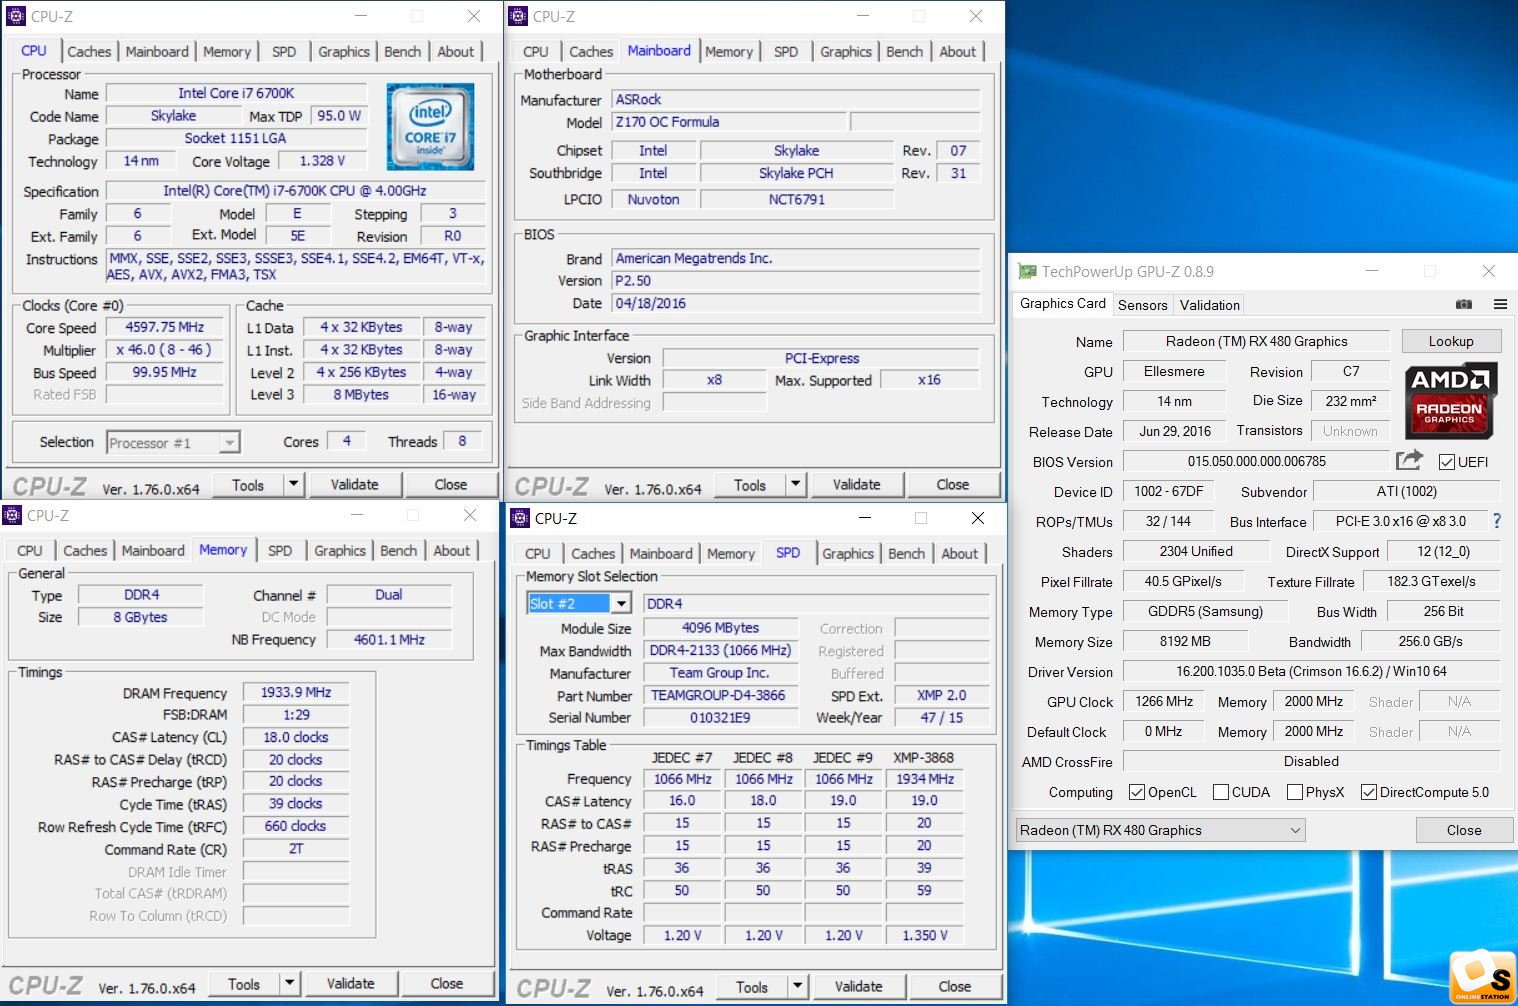Toggle the UEFI checkbox in GPU-Z

1446,462
